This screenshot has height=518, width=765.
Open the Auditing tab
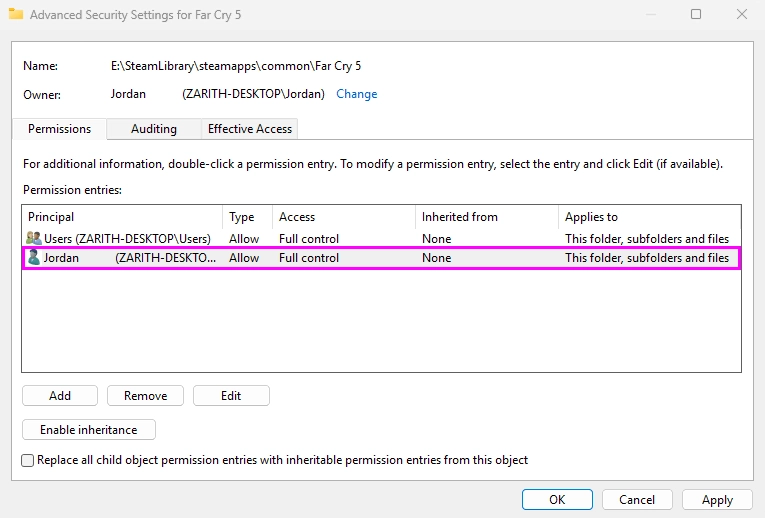[154, 129]
